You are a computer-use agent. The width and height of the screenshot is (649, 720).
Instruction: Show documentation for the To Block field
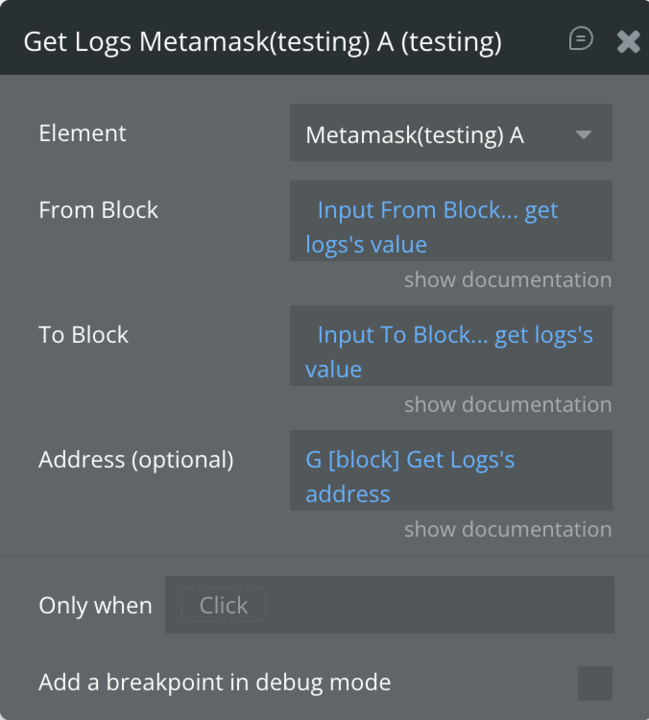[507, 405]
